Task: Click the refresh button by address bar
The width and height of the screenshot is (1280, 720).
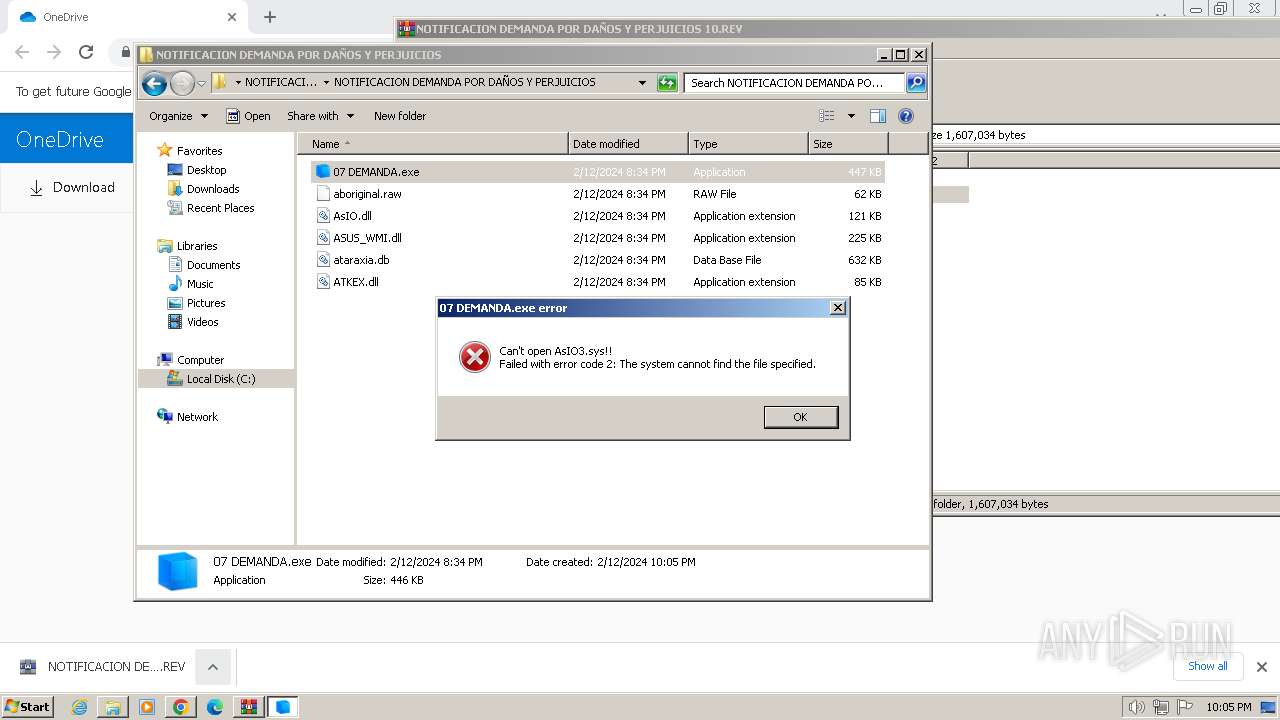Action: pos(667,83)
